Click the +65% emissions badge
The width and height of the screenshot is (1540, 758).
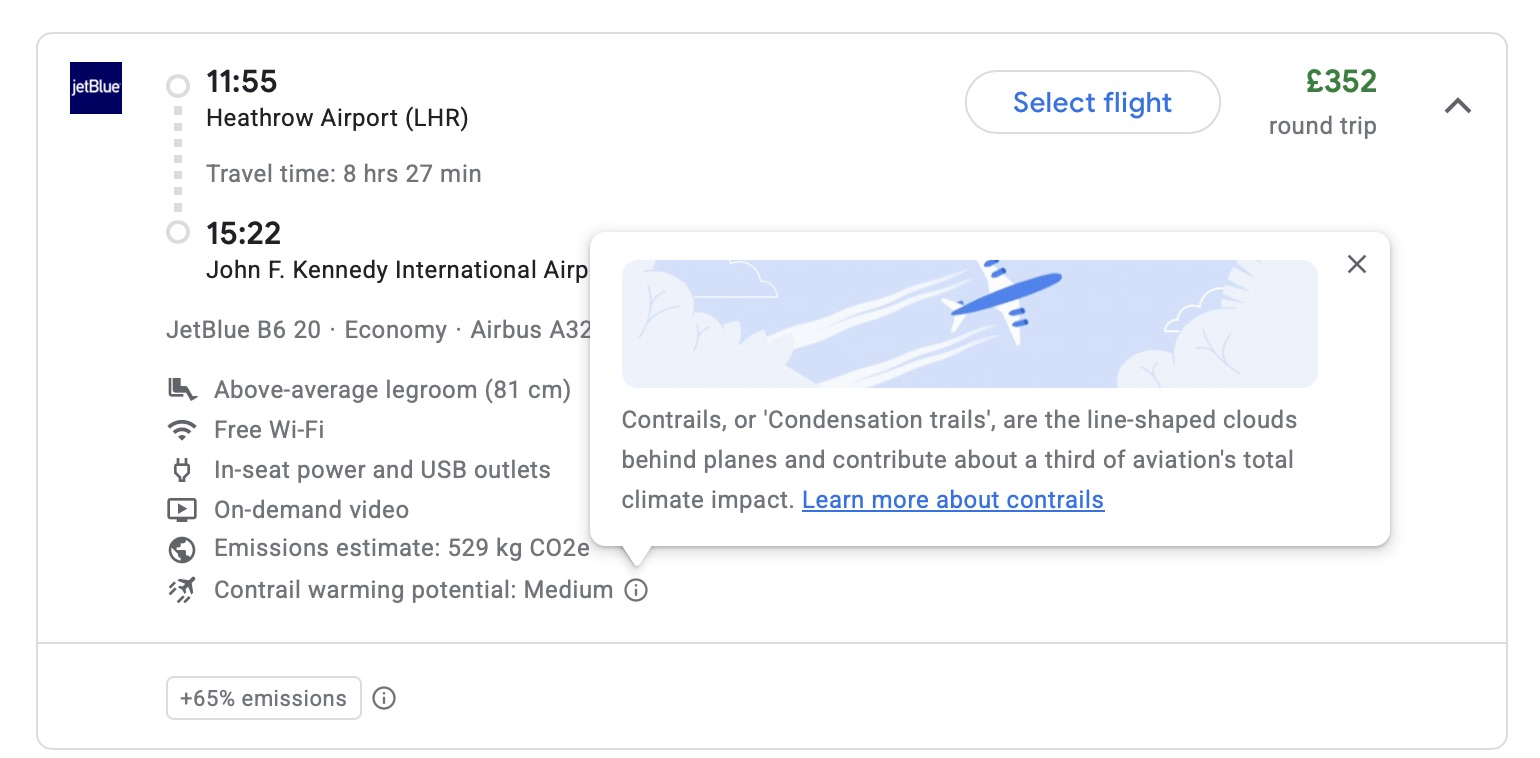point(263,698)
